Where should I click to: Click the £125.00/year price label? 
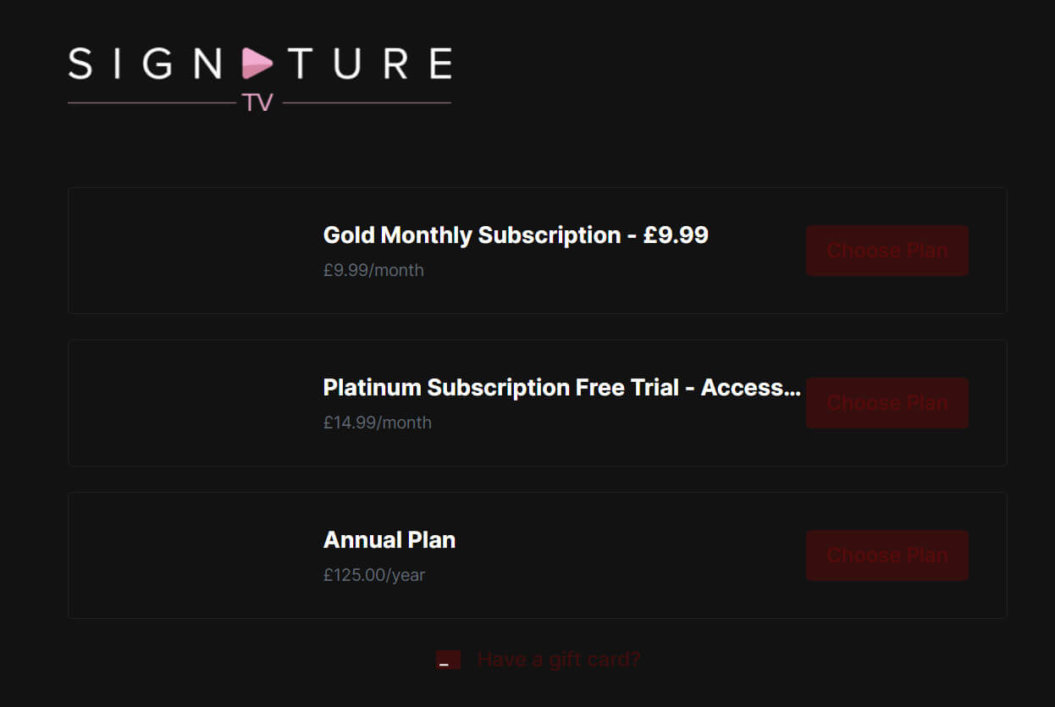pos(374,575)
